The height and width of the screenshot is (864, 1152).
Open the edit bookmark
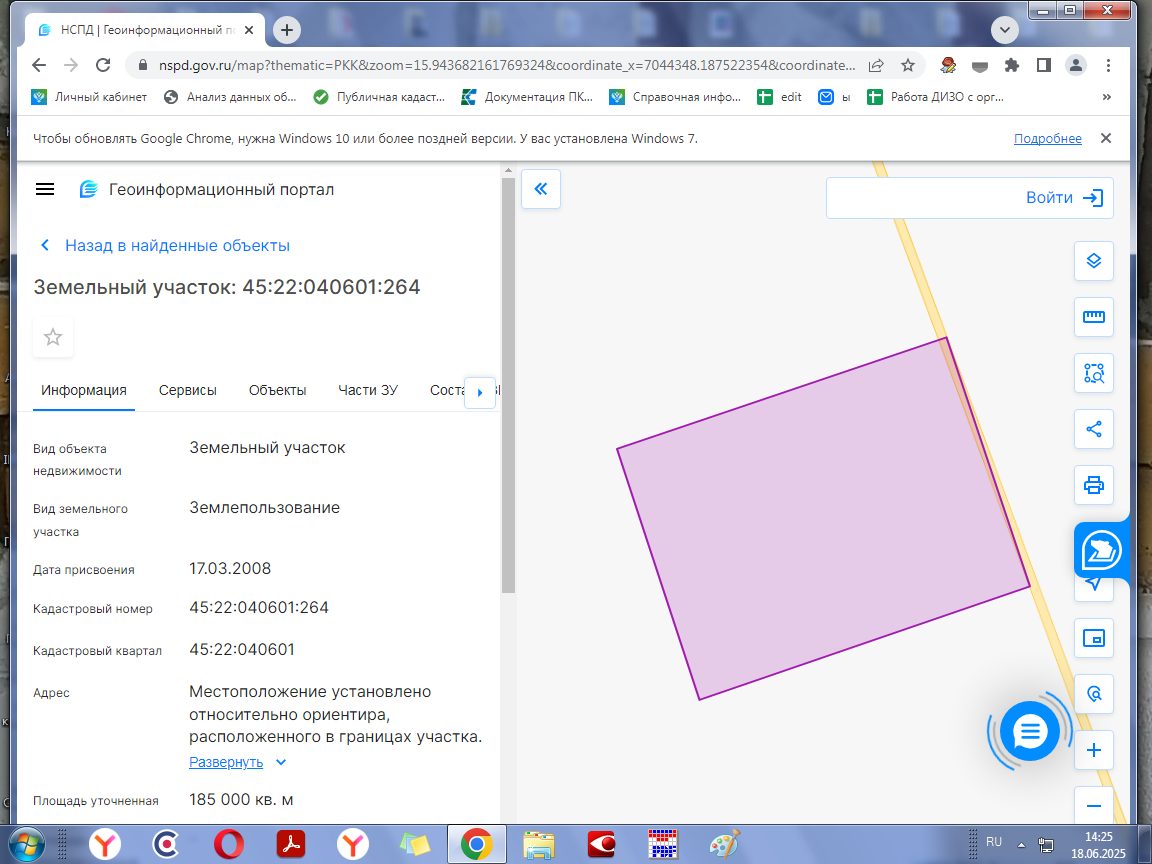coord(780,97)
